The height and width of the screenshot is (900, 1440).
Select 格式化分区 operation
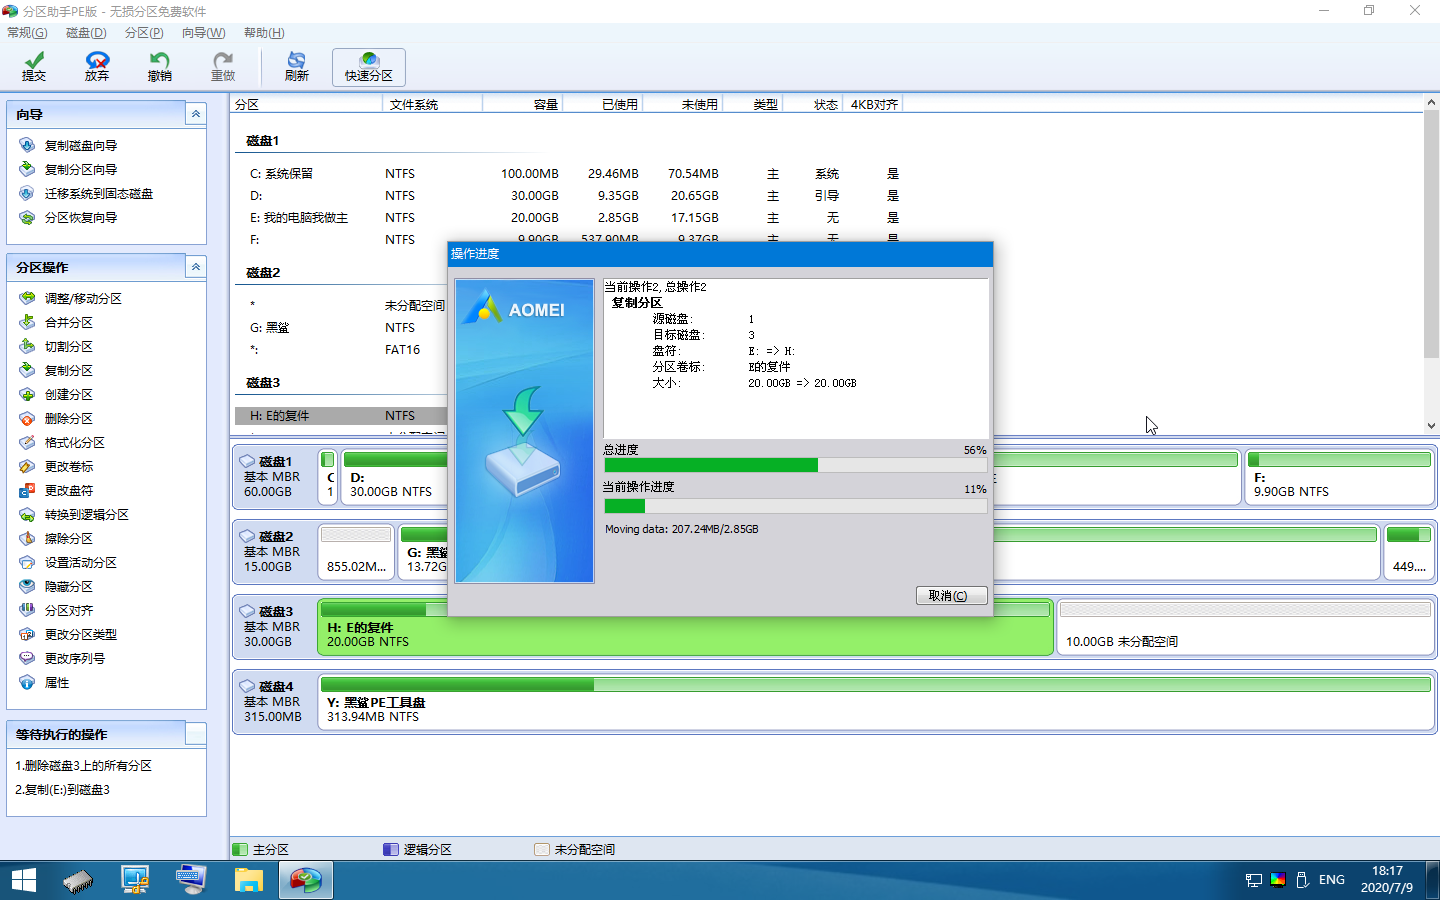pos(74,442)
